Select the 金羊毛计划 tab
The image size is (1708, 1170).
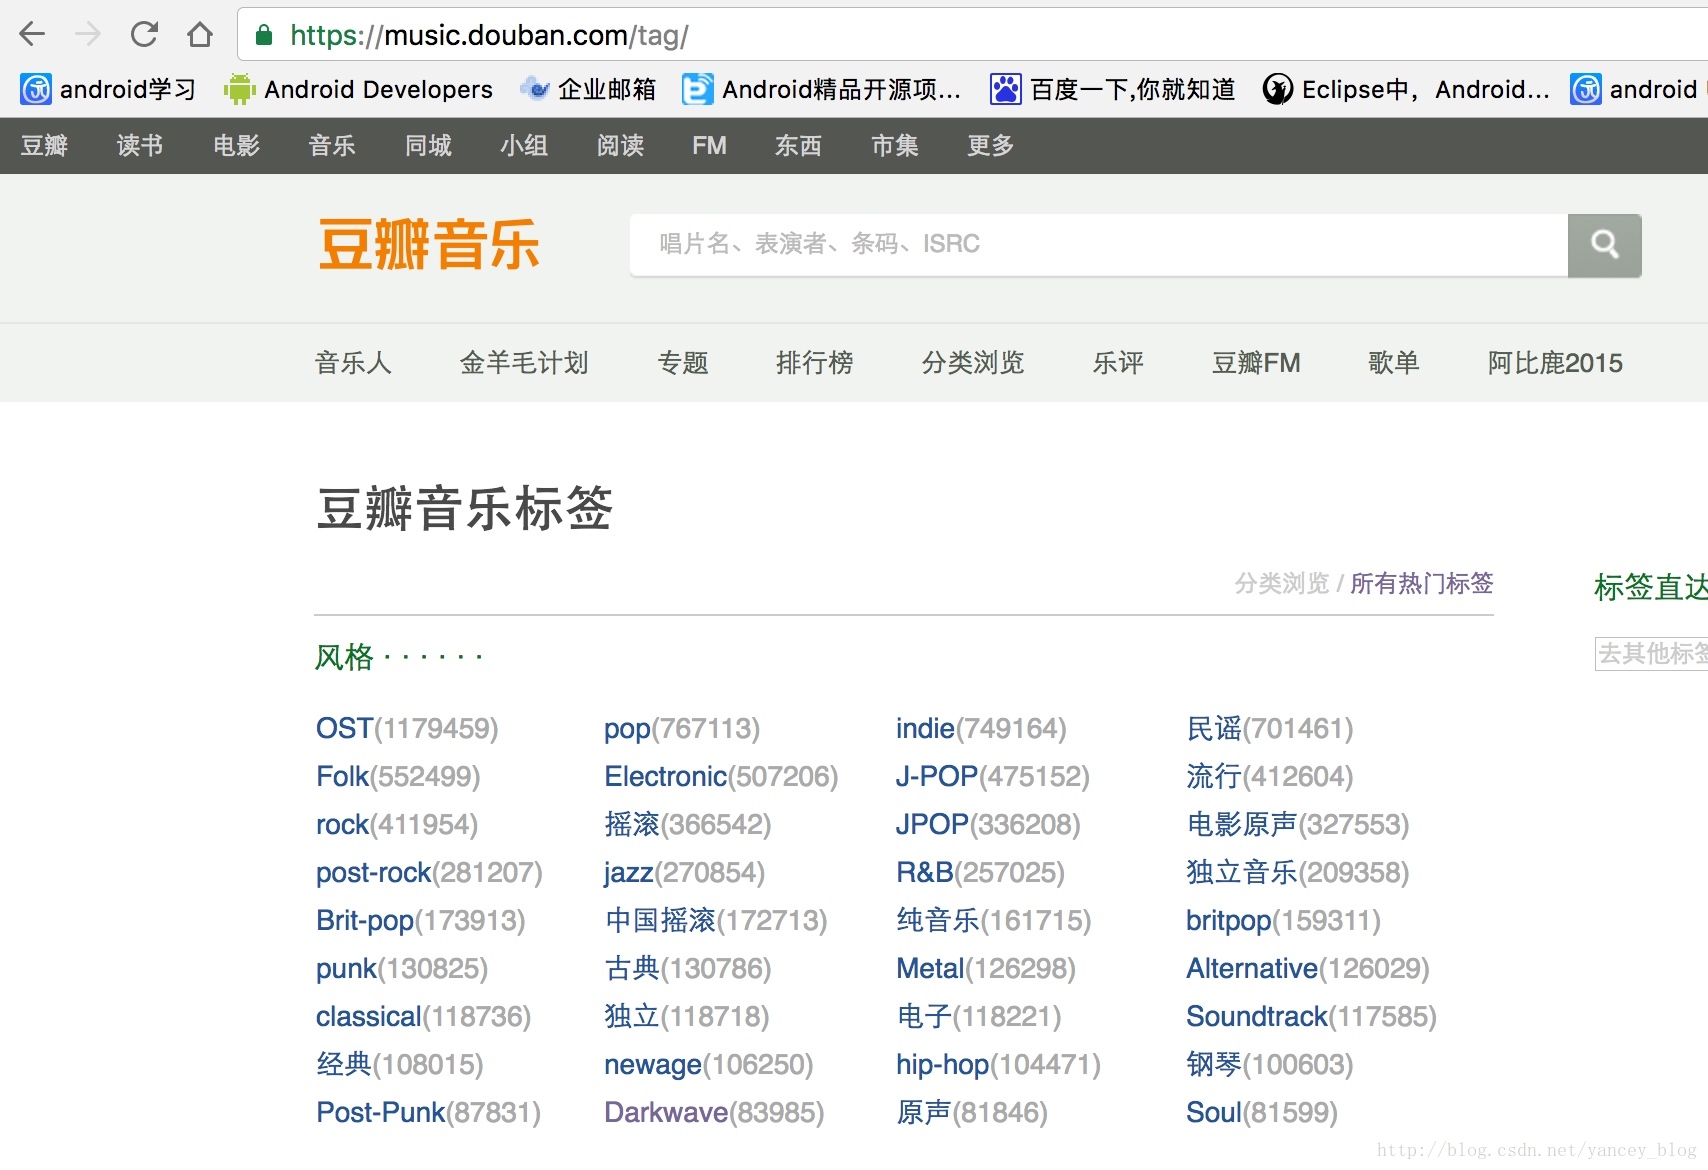pyautogui.click(x=524, y=363)
